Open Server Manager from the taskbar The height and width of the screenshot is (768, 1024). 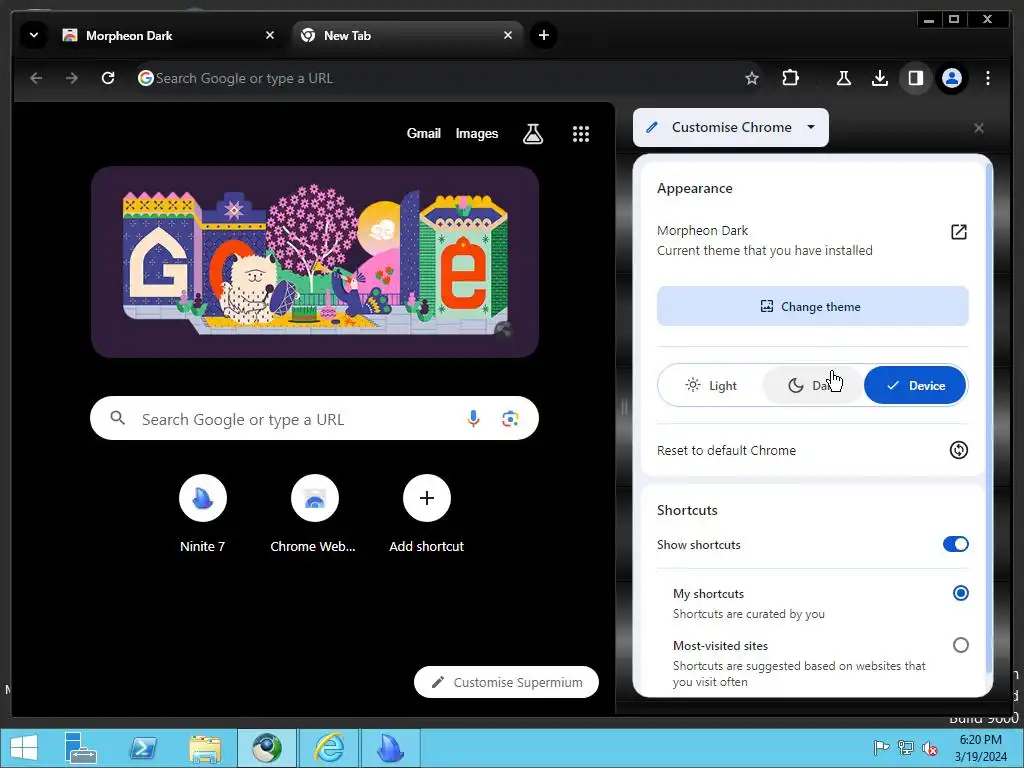point(80,748)
